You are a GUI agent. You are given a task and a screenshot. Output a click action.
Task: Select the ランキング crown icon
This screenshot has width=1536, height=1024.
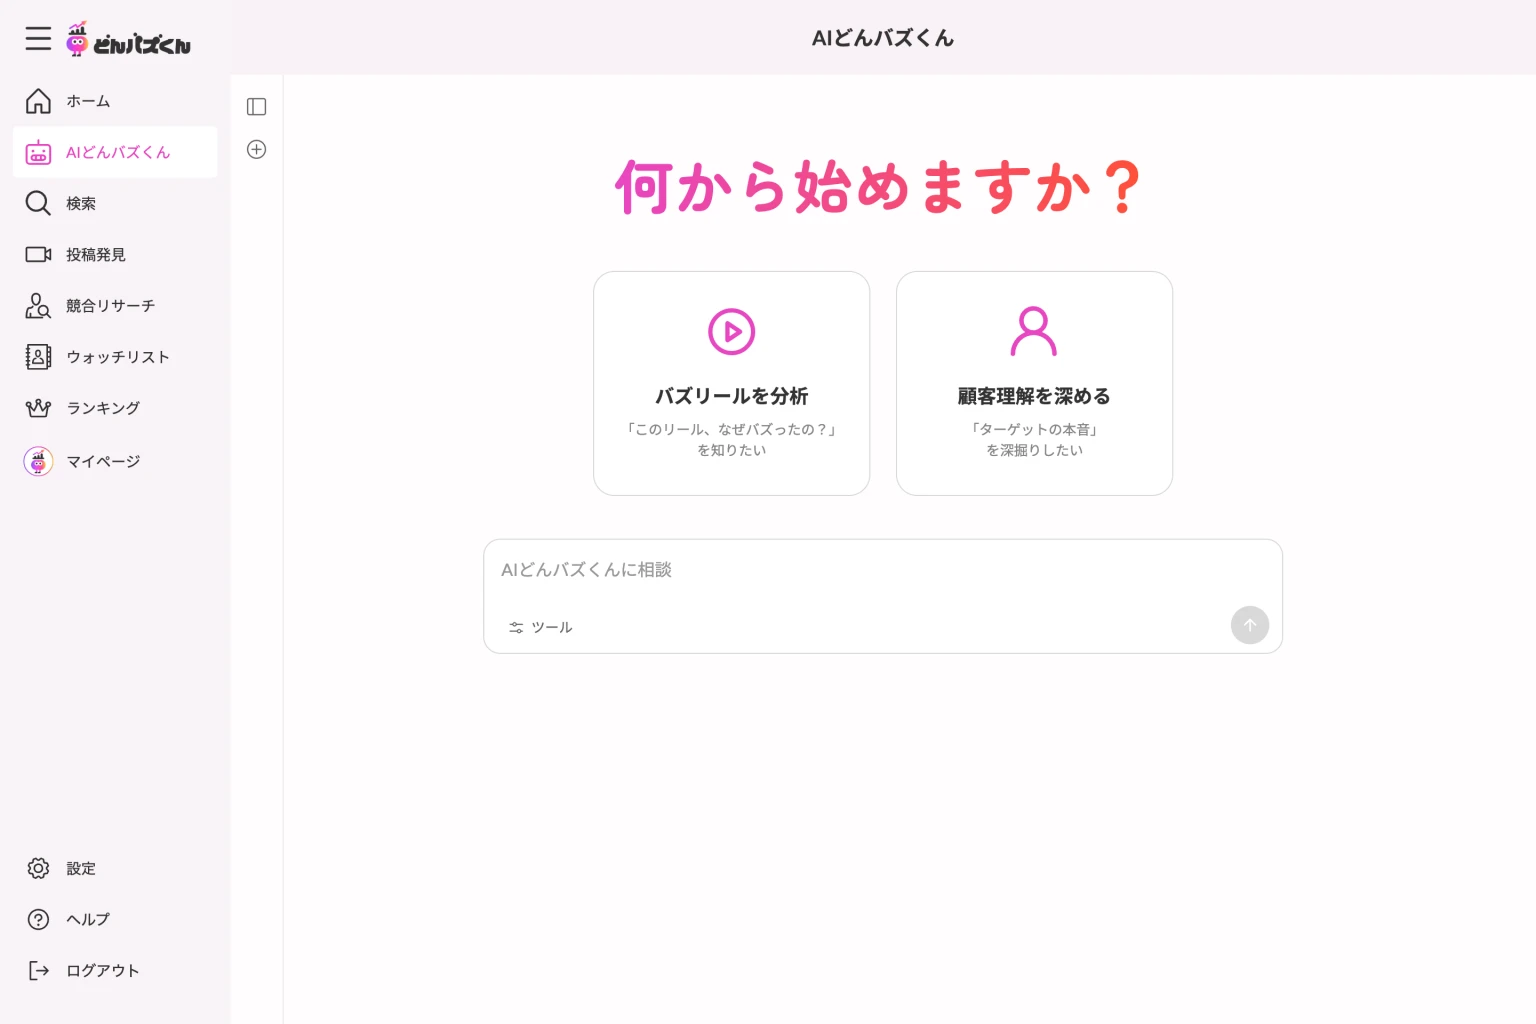[x=37, y=408]
